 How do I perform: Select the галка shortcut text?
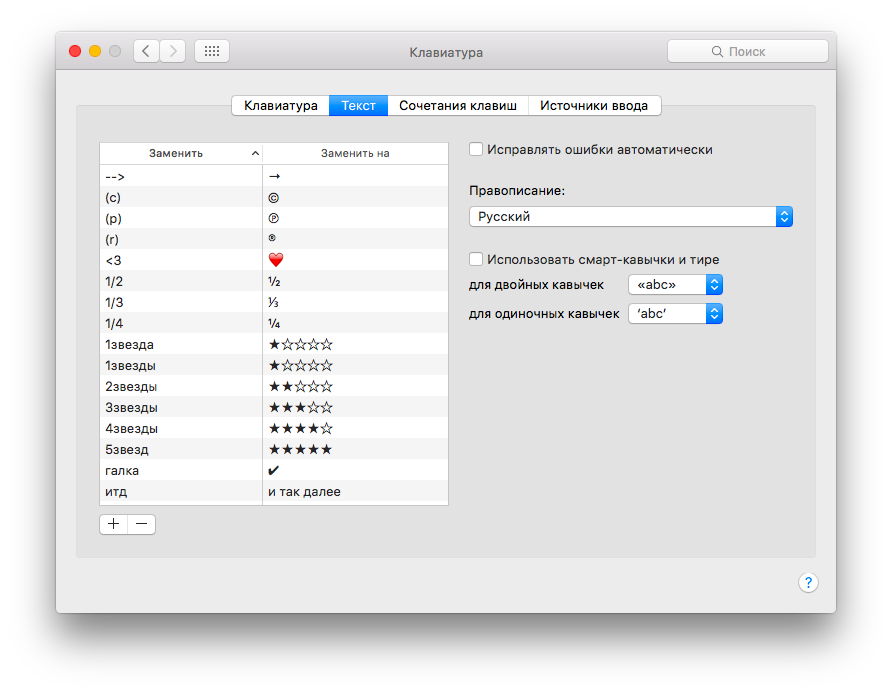tap(122, 471)
